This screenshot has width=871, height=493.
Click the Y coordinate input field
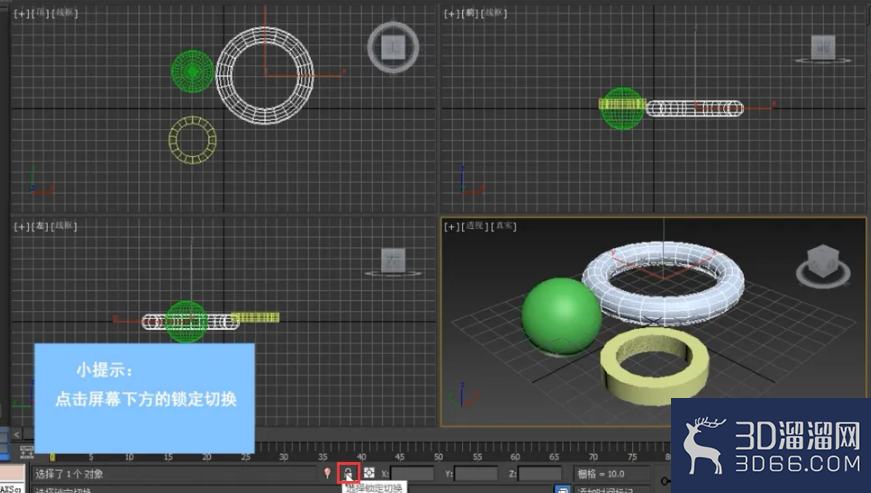[x=475, y=474]
